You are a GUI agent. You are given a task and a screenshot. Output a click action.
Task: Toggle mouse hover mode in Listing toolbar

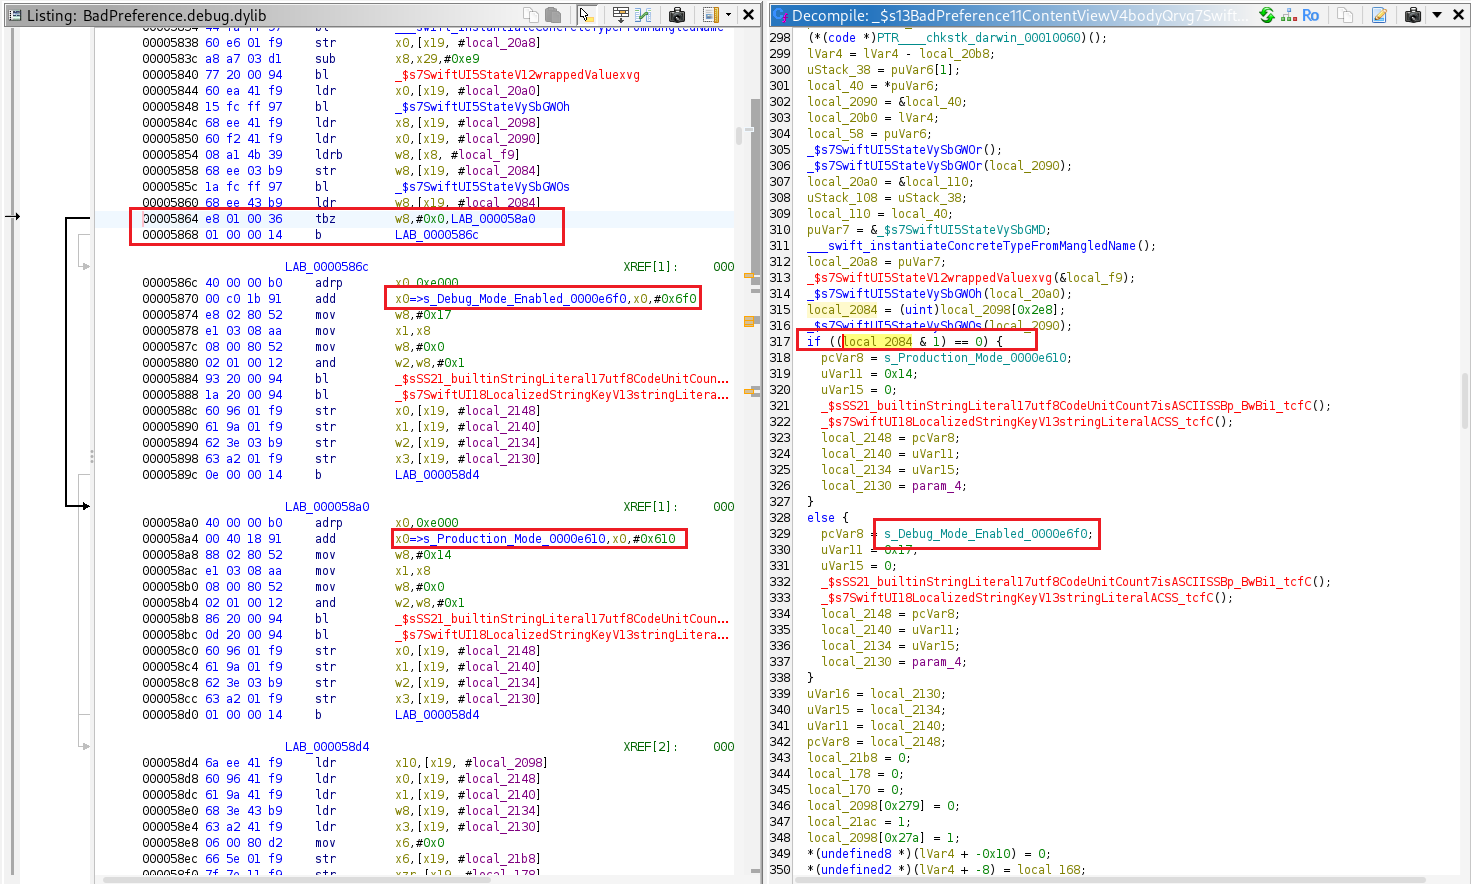click(586, 15)
